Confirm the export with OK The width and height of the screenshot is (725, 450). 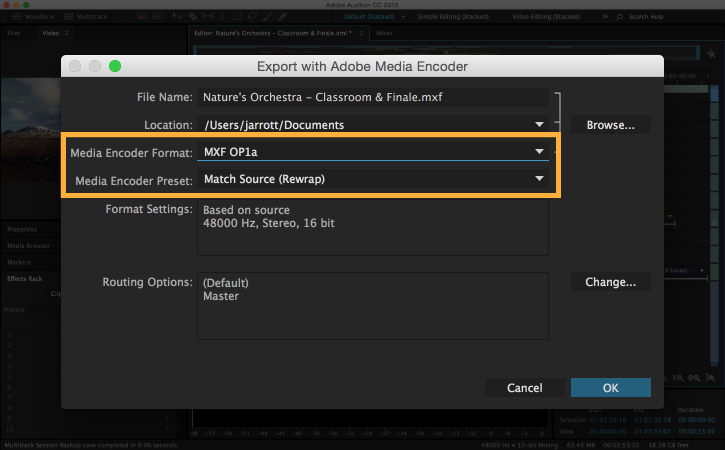tap(610, 387)
